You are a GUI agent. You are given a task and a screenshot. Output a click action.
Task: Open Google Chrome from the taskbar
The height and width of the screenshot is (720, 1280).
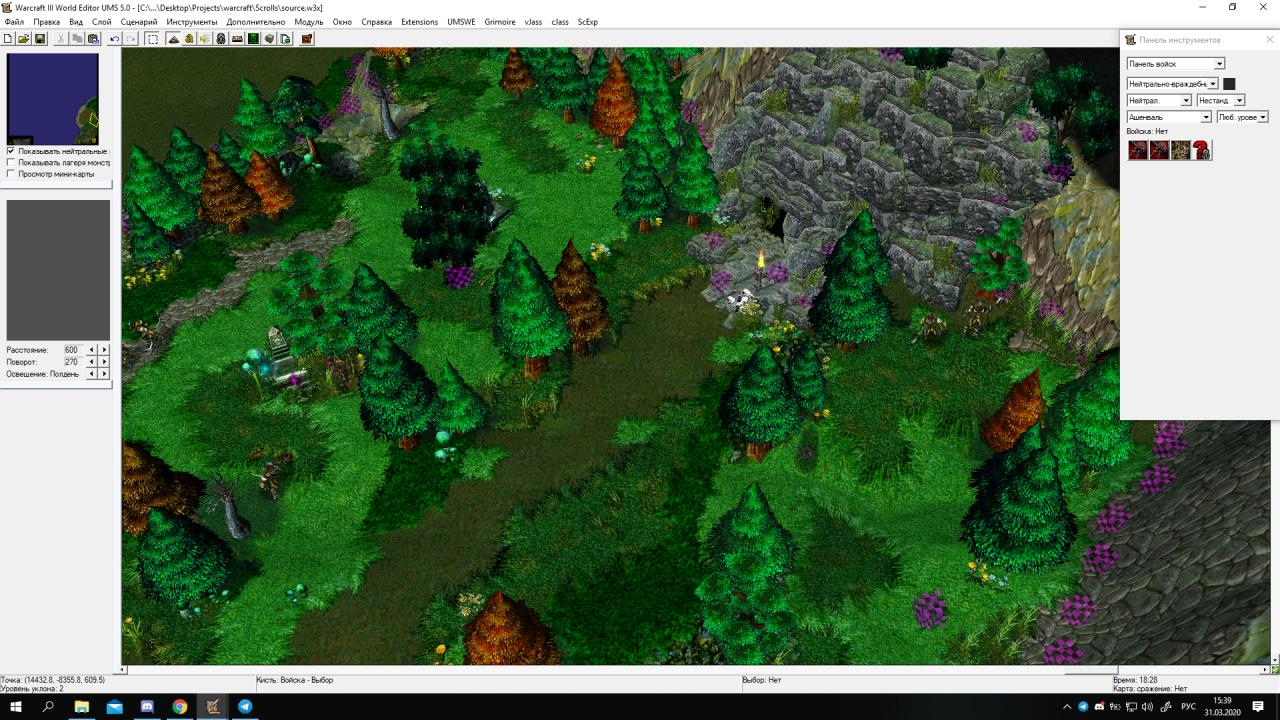pyautogui.click(x=180, y=706)
